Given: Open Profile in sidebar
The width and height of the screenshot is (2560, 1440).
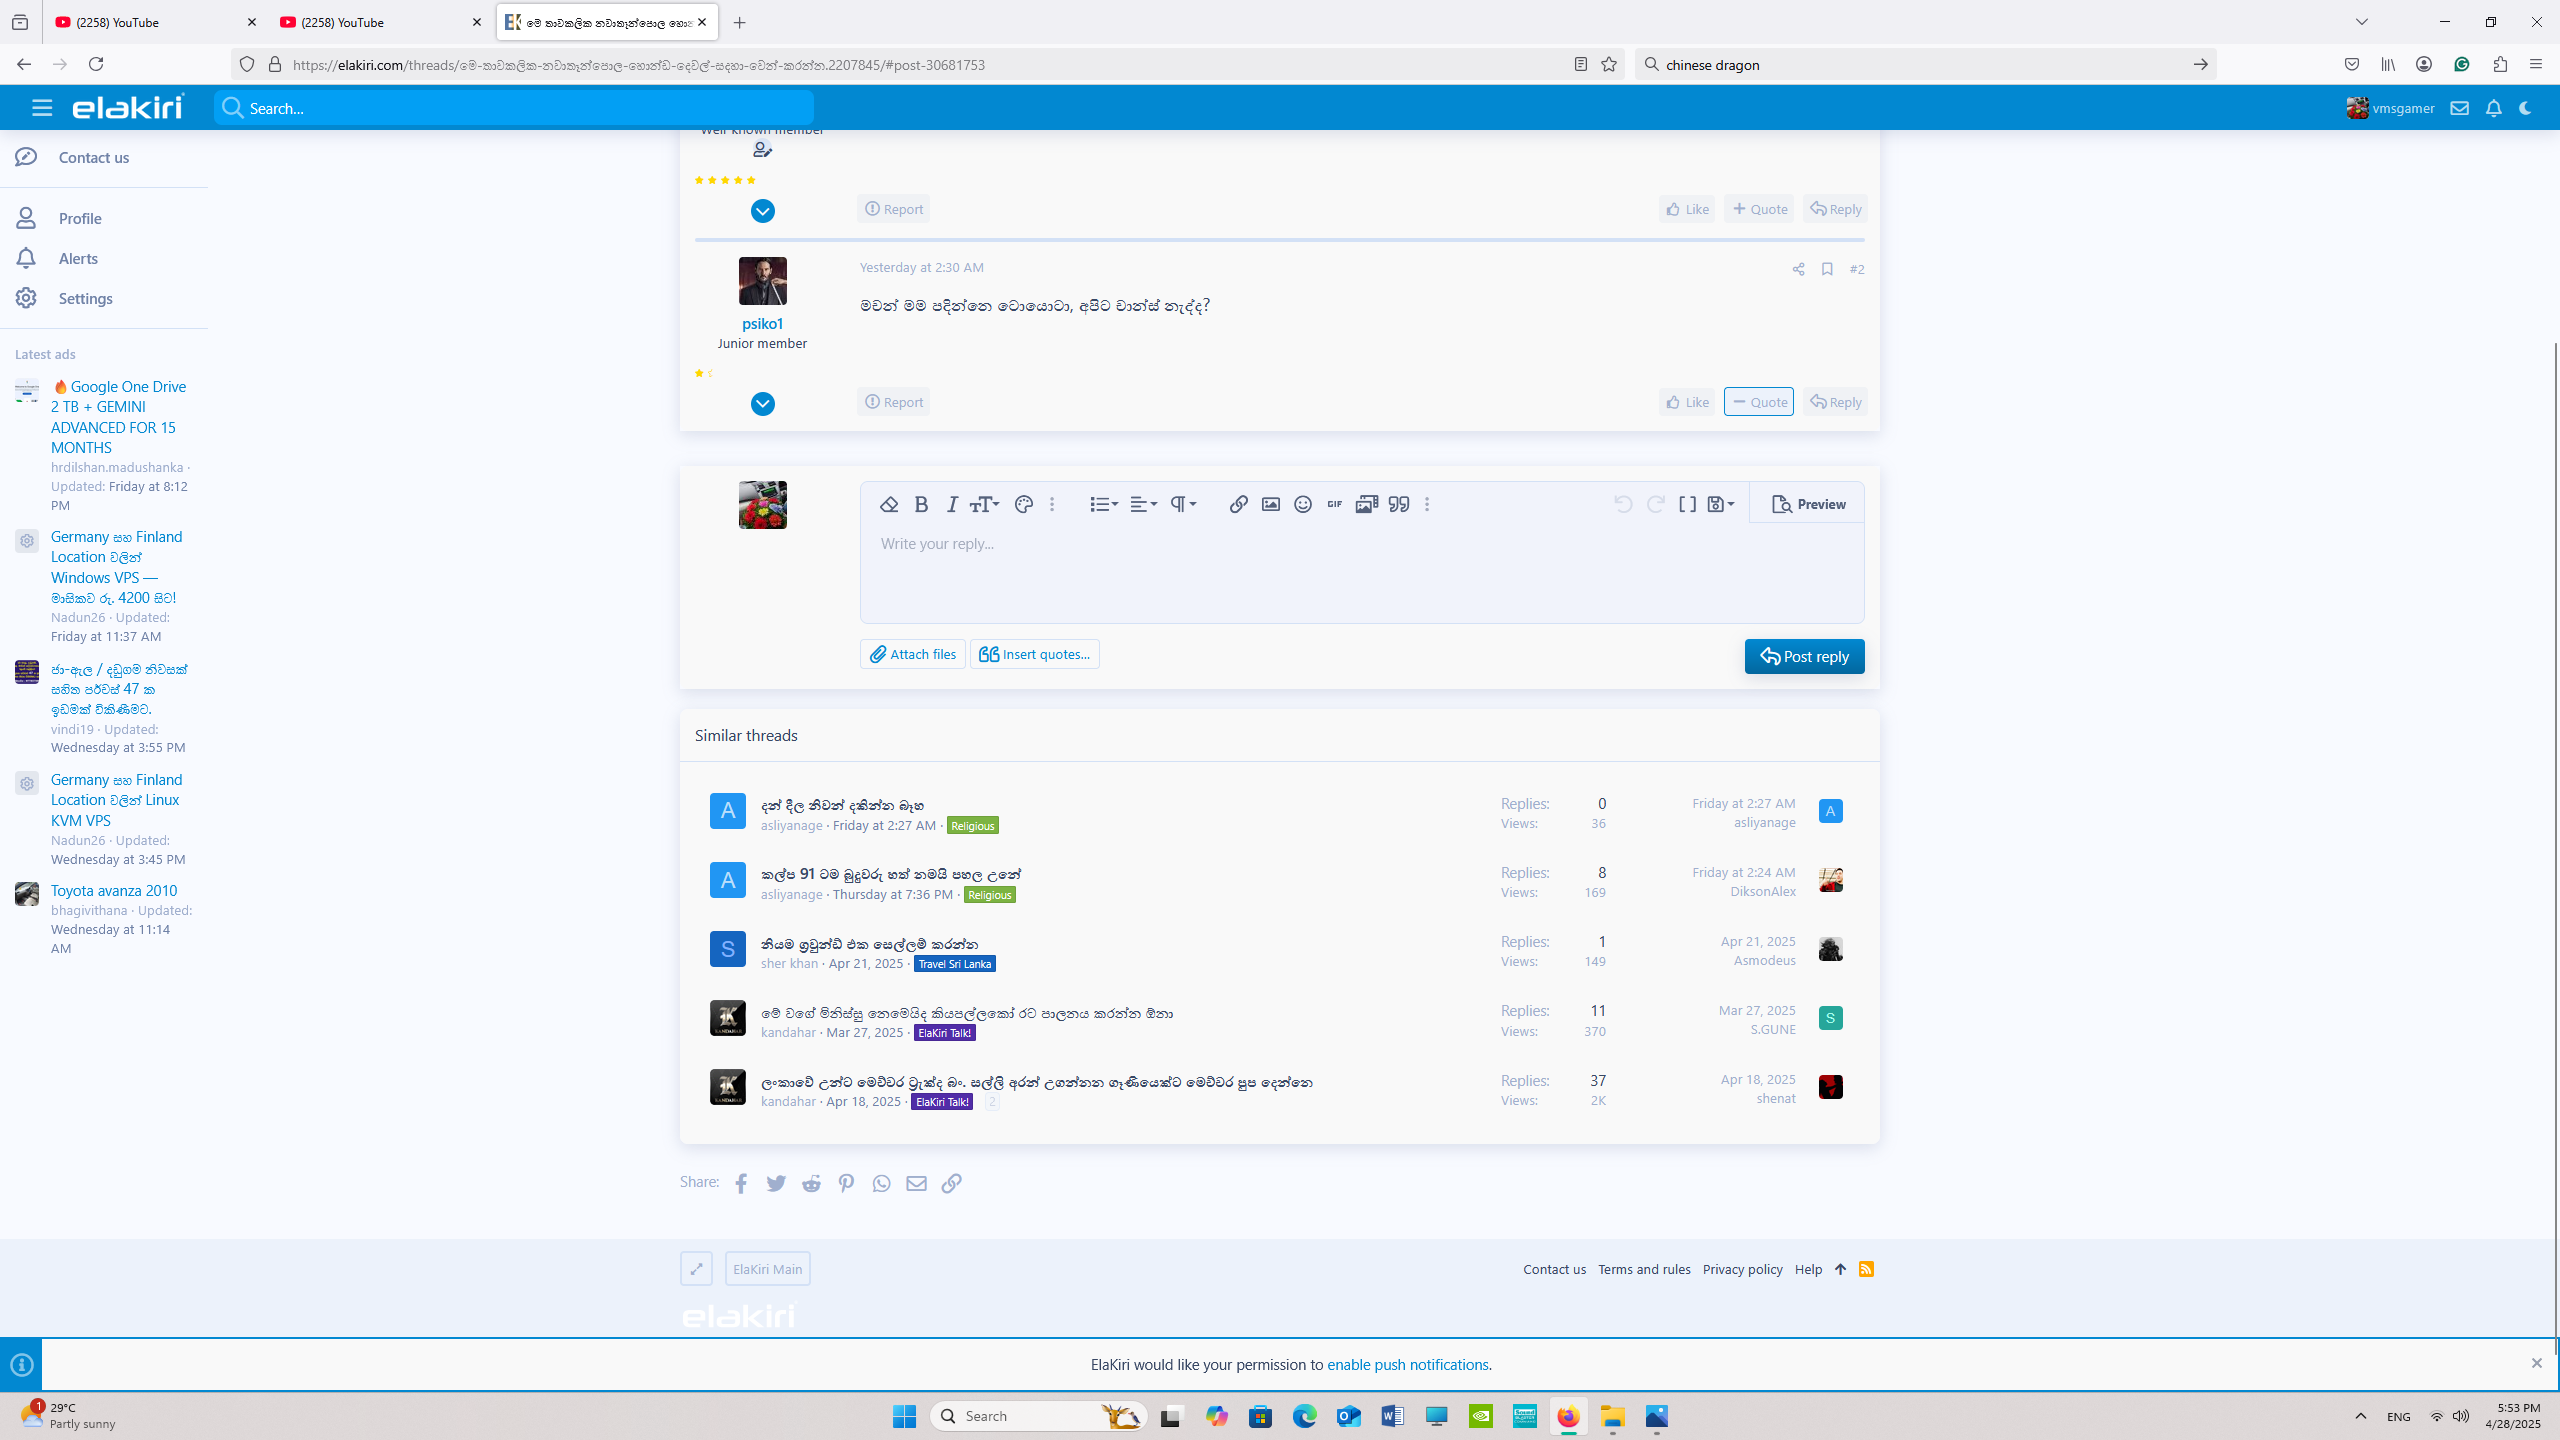Looking at the screenshot, I should point(80,218).
